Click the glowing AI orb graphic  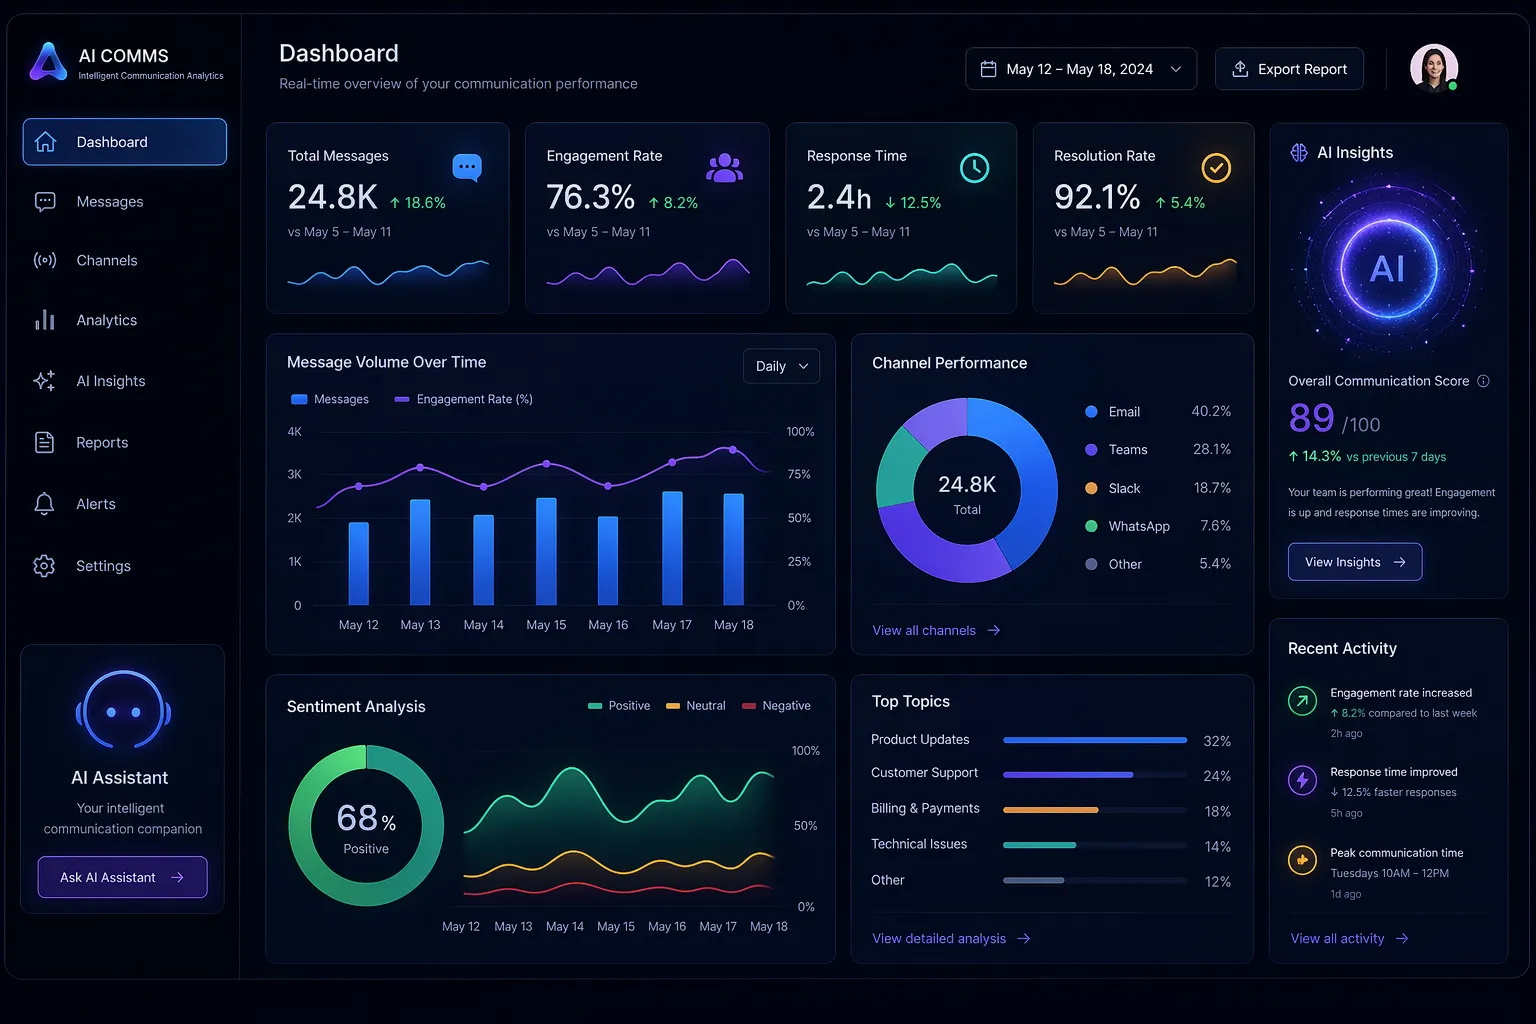1388,268
